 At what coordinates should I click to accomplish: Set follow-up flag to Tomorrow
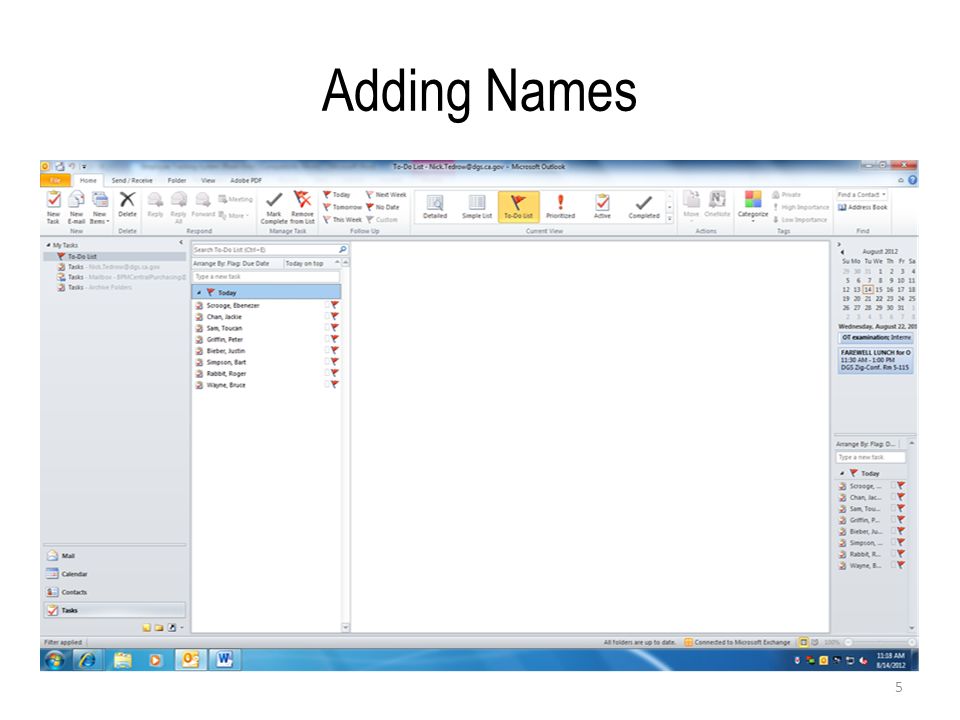342,207
